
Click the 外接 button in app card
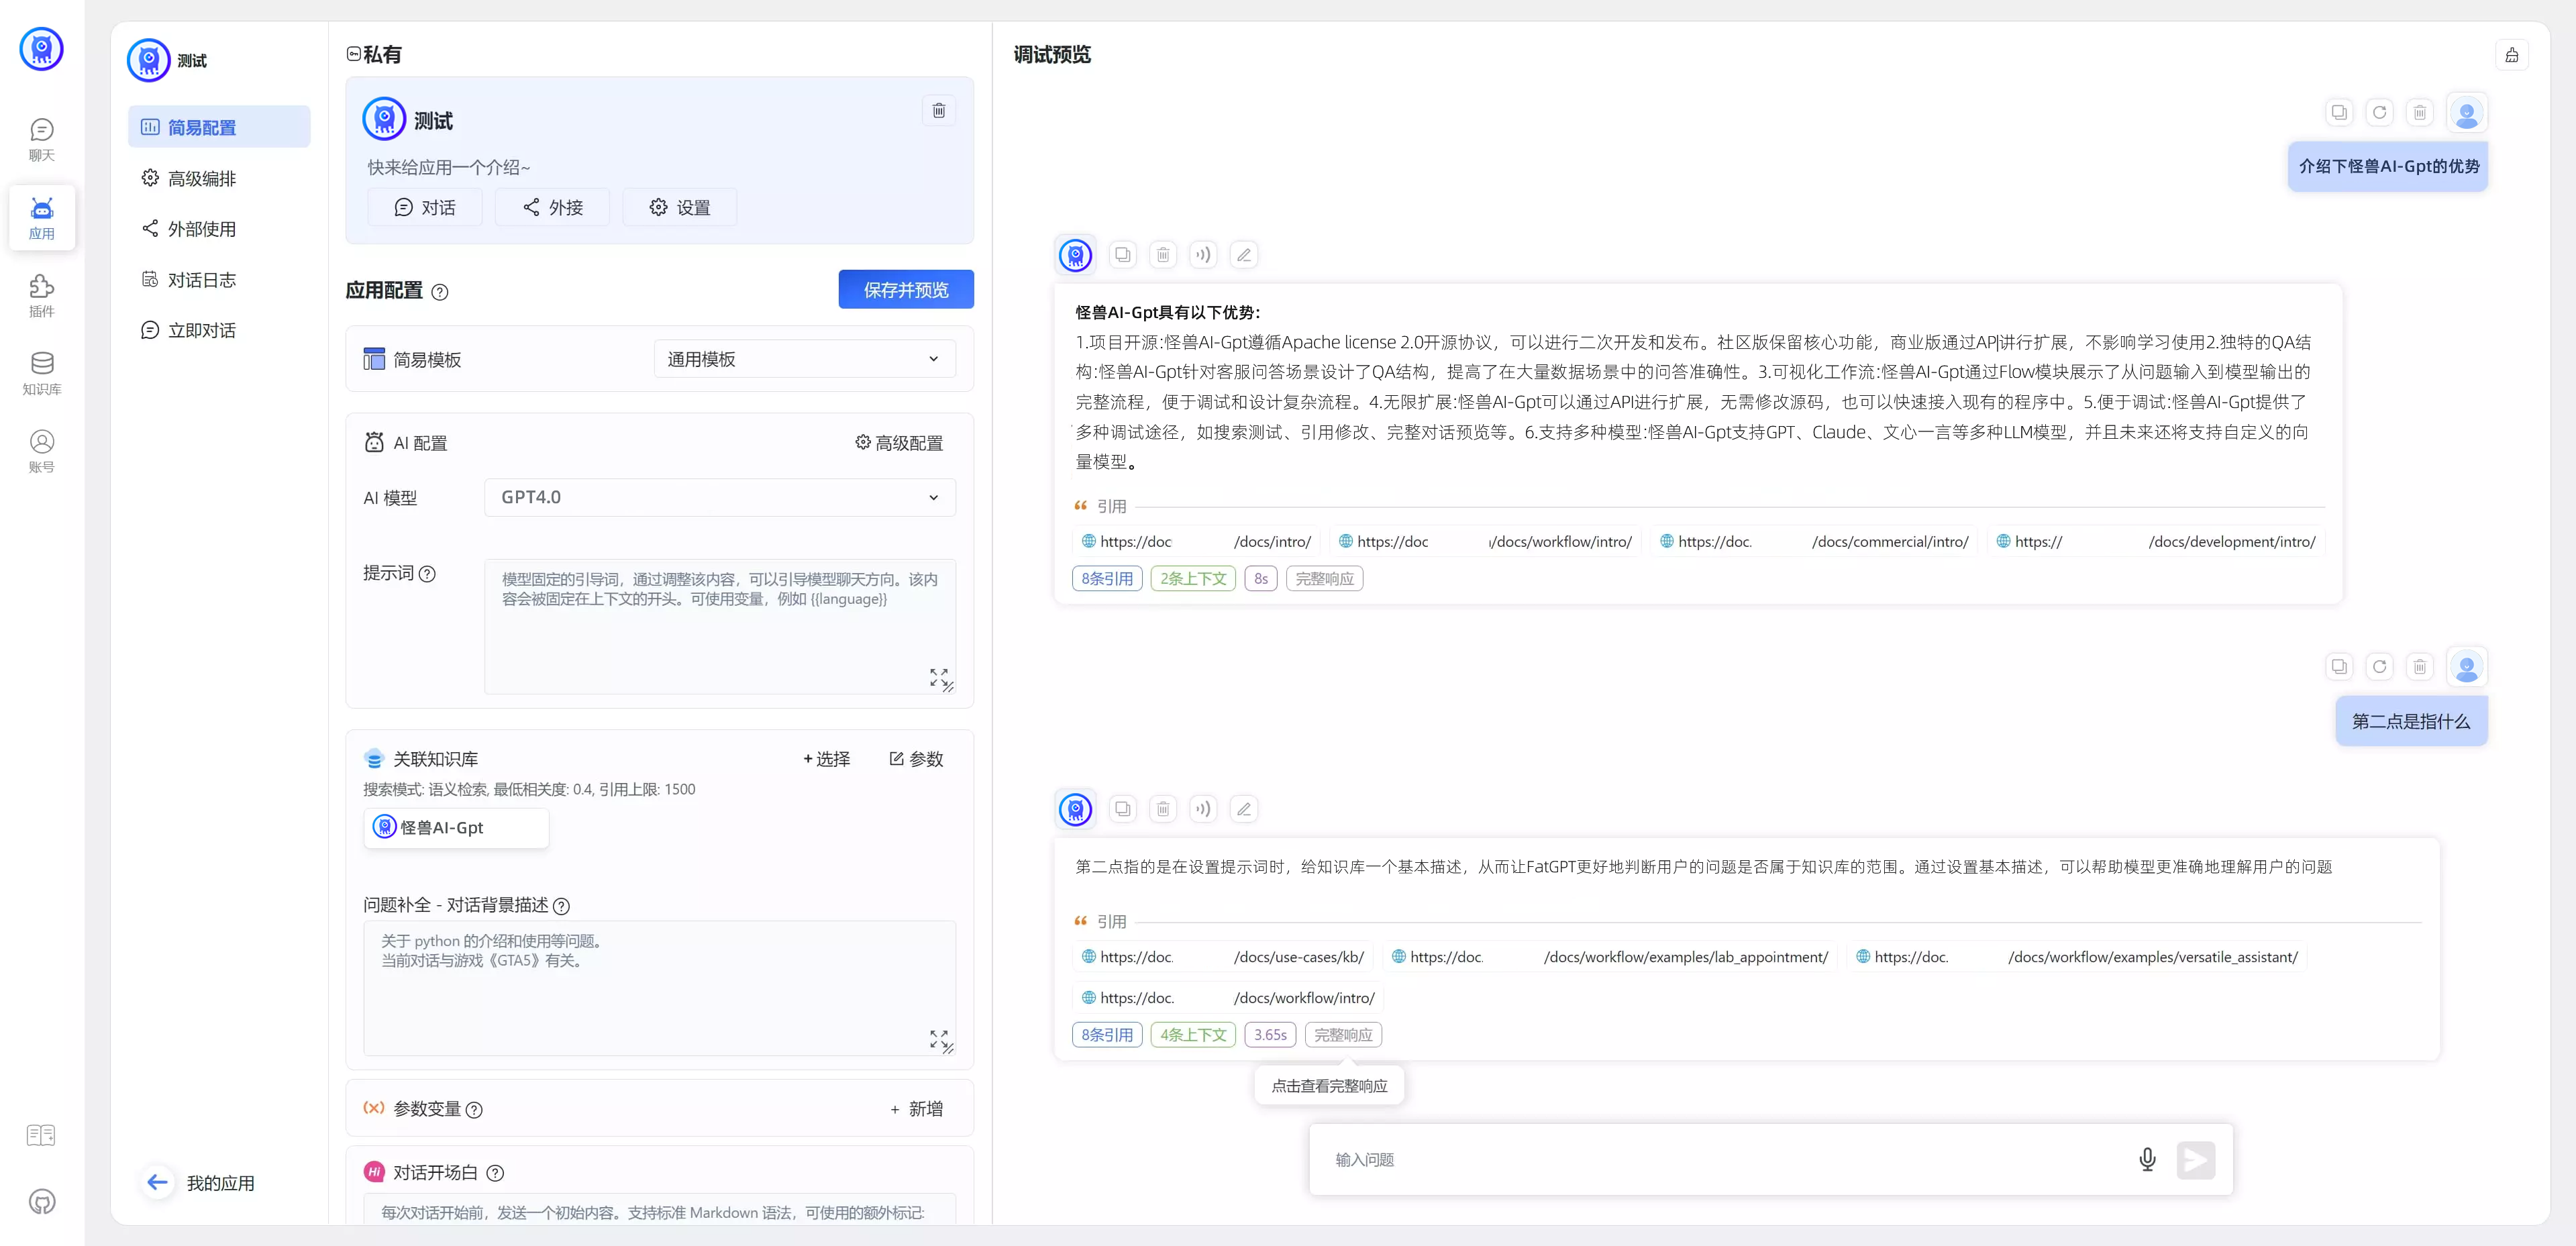click(552, 207)
